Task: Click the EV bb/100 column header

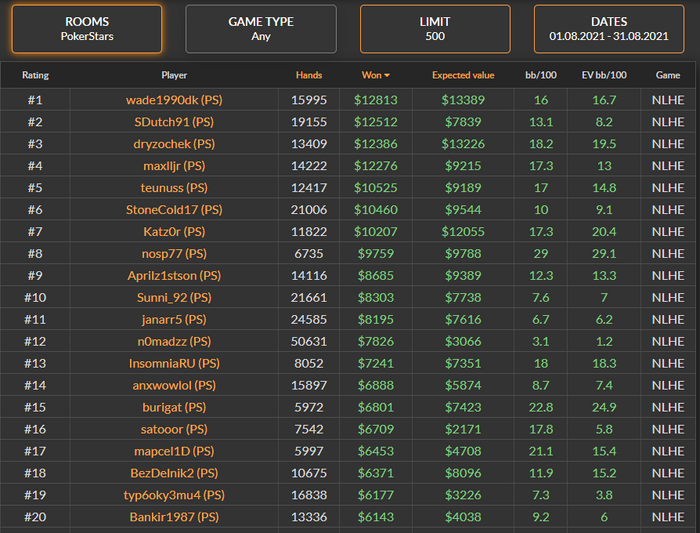Action: (x=603, y=75)
